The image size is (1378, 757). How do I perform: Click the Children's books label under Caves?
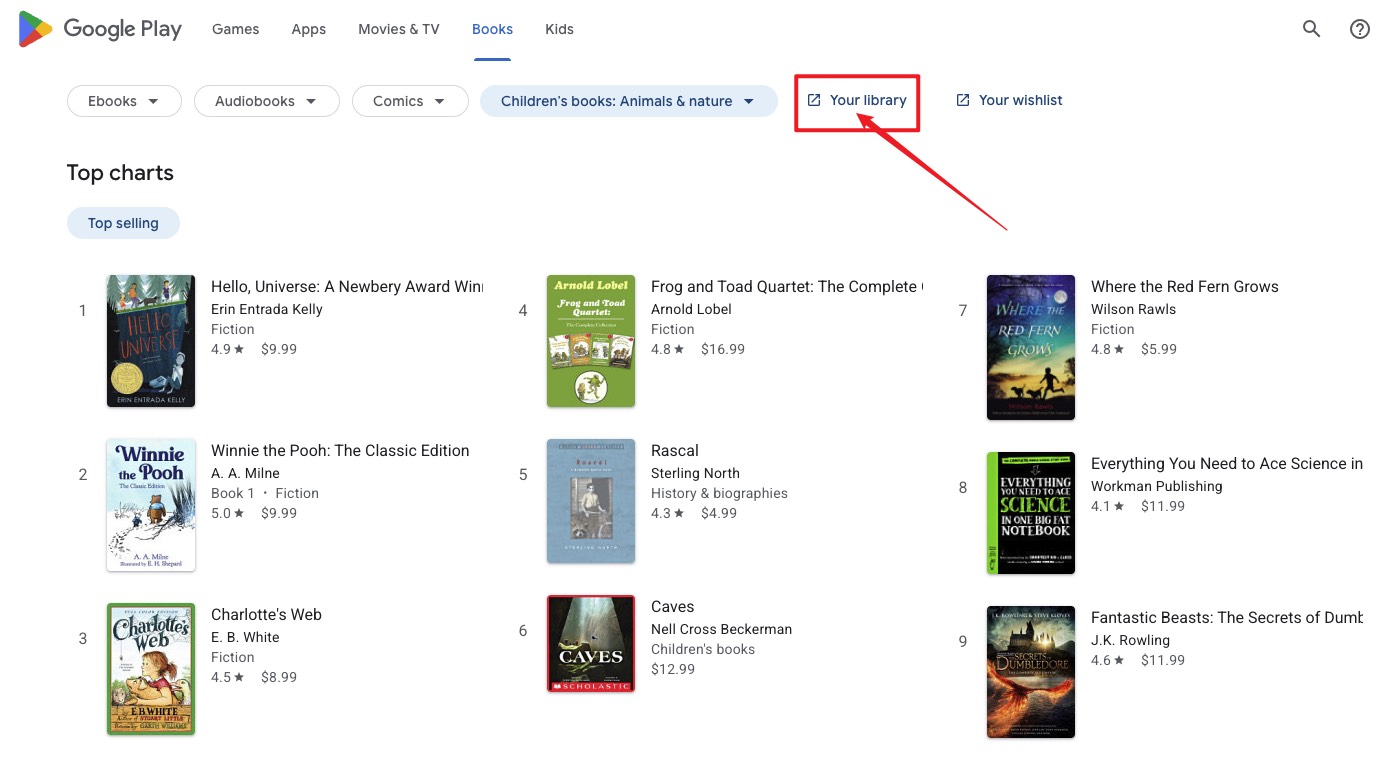pos(703,649)
